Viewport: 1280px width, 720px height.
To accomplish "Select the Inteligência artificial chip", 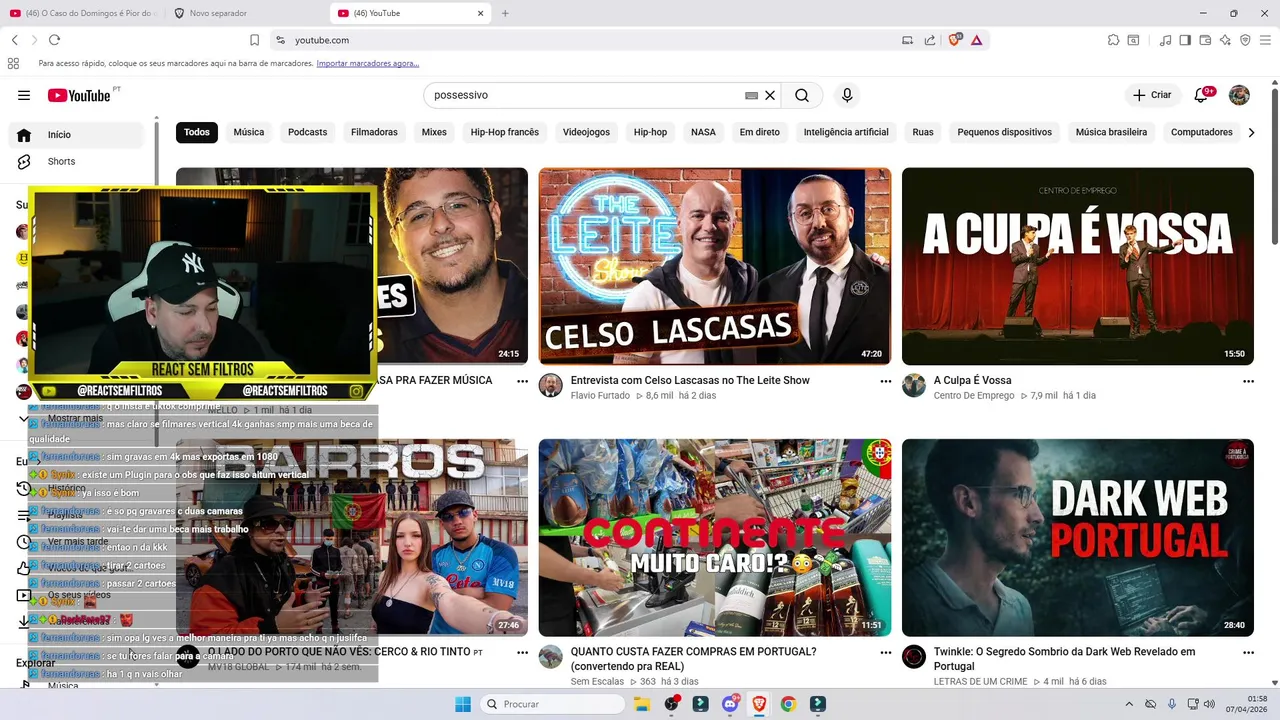I will pos(846,132).
